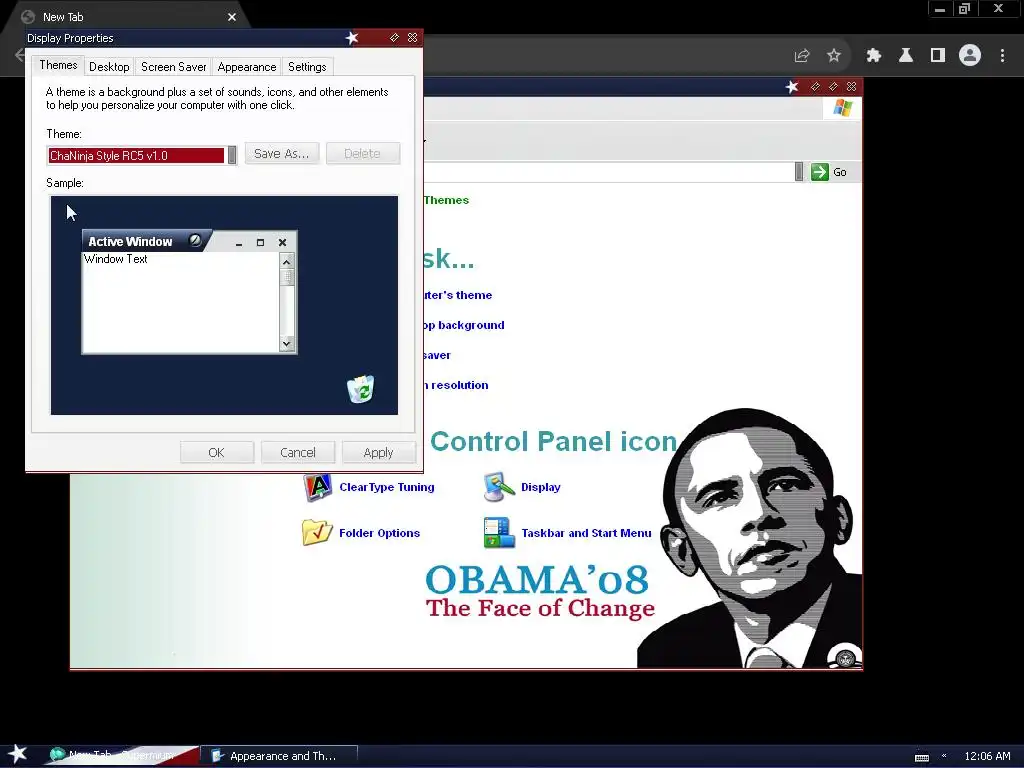
Task: Toggle the browser side panel icon
Action: (x=938, y=56)
